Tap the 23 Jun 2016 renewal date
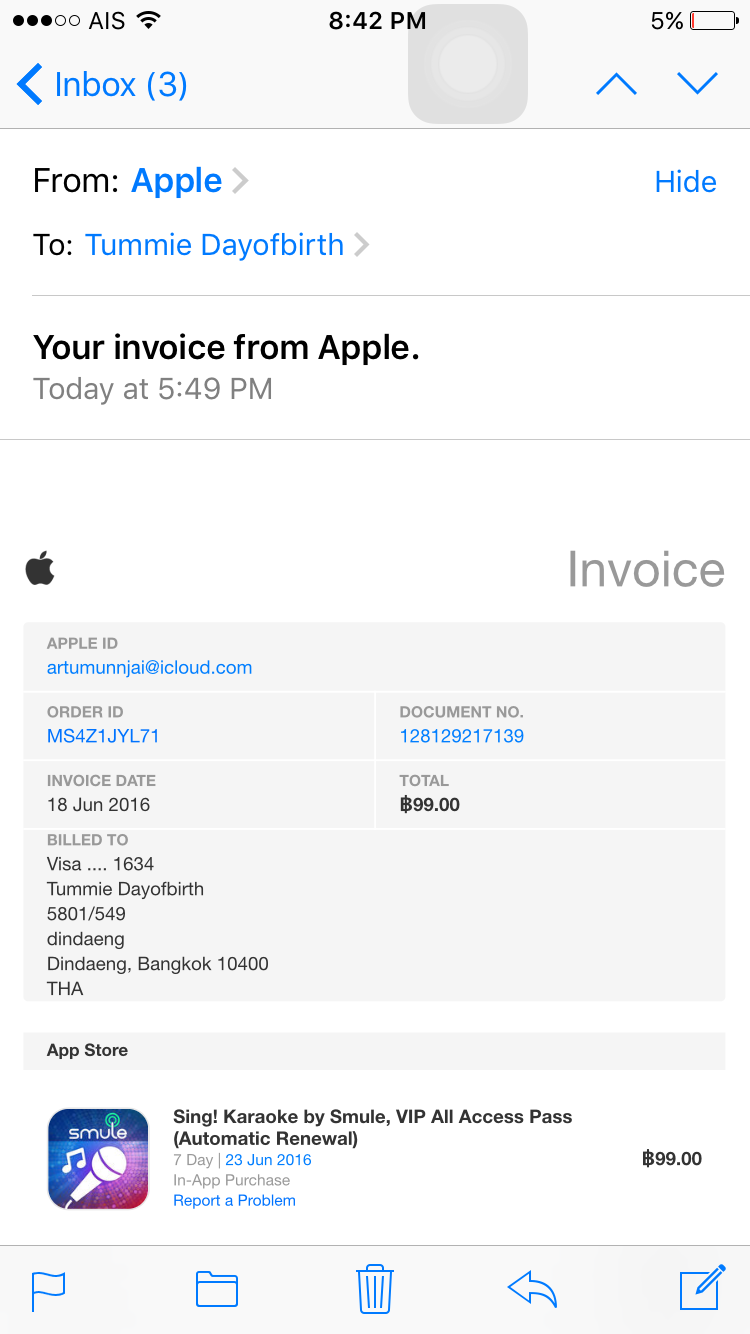Image resolution: width=750 pixels, height=1334 pixels. pyautogui.click(x=268, y=1160)
